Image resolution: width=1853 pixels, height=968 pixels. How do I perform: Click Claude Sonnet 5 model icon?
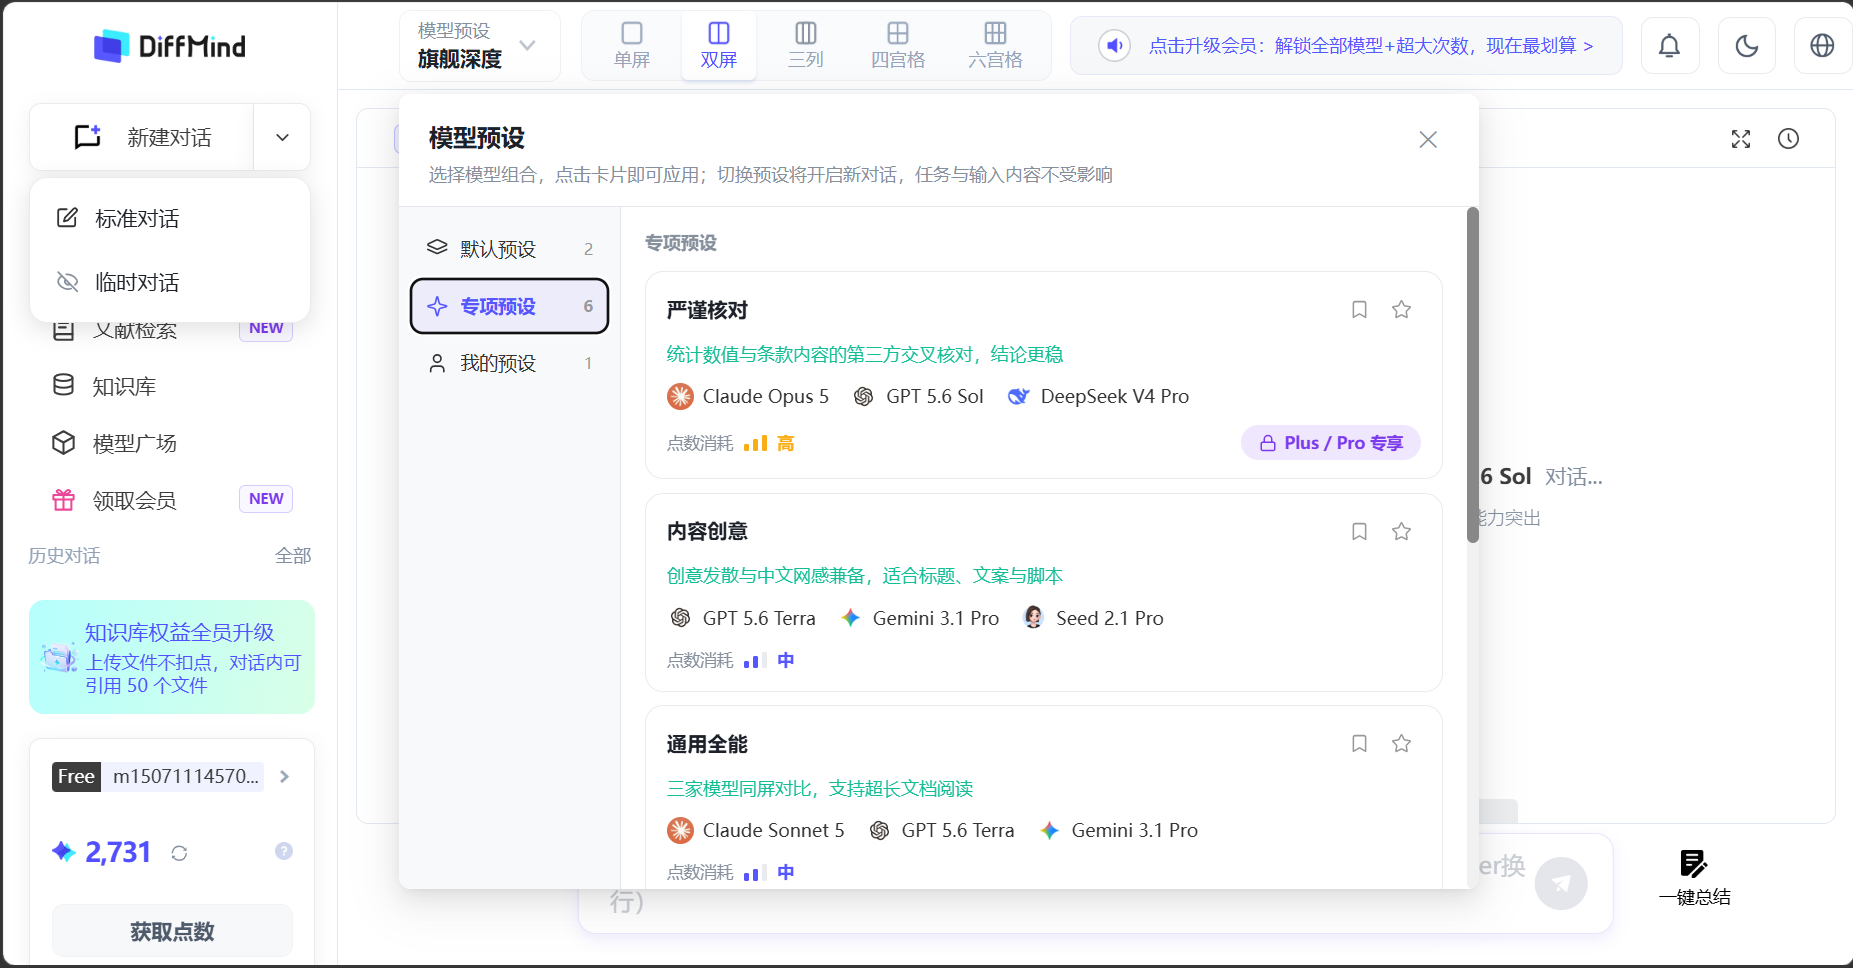pyautogui.click(x=680, y=830)
